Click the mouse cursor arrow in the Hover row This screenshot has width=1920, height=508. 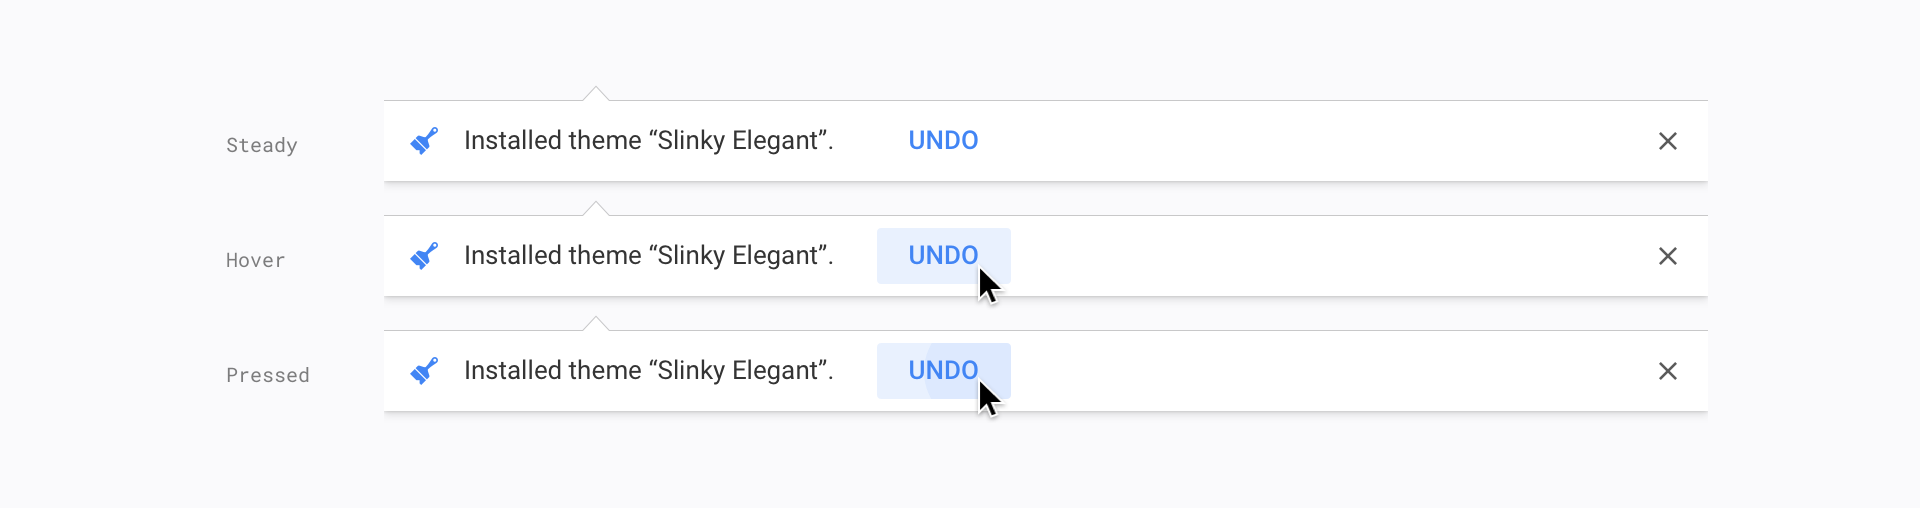pyautogui.click(x=988, y=286)
